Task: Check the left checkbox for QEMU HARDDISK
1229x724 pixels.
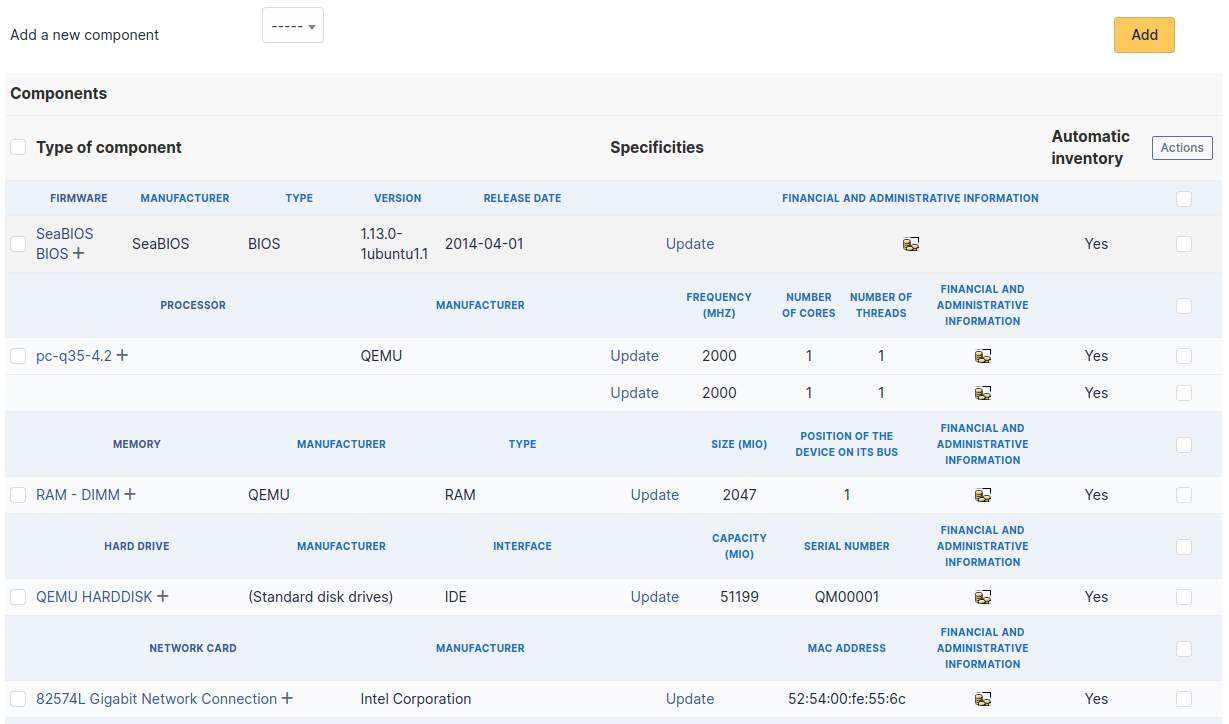Action: (18, 597)
